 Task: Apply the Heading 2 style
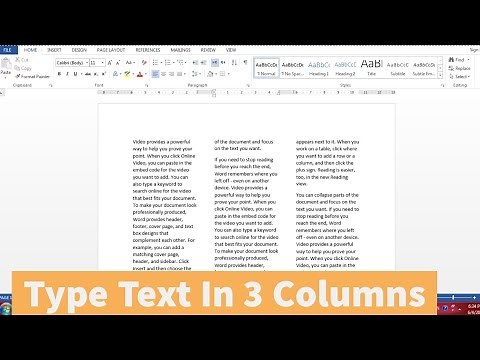(345, 68)
